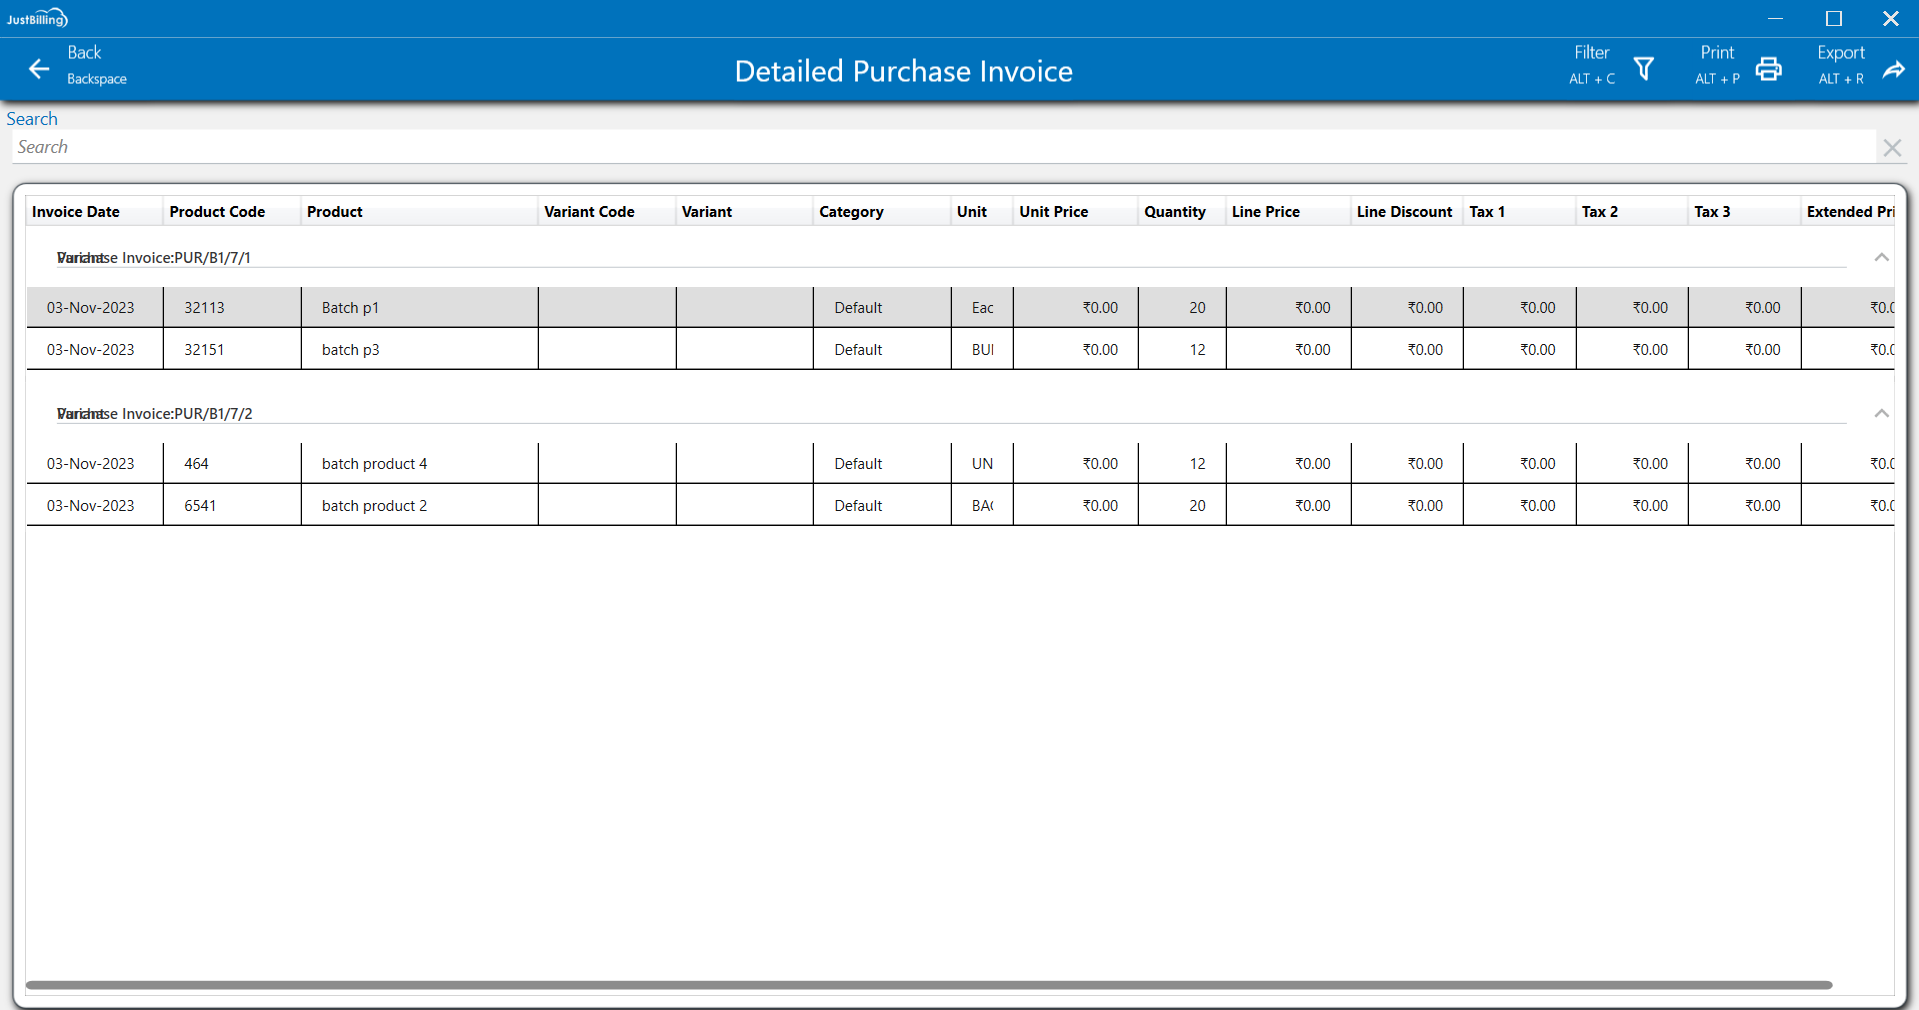
Task: Click the Line Discount column header
Action: point(1404,212)
